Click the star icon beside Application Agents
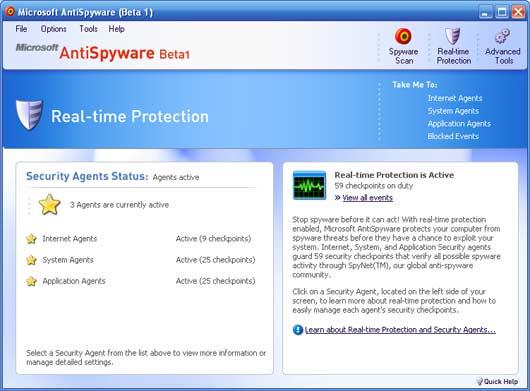 31,281
